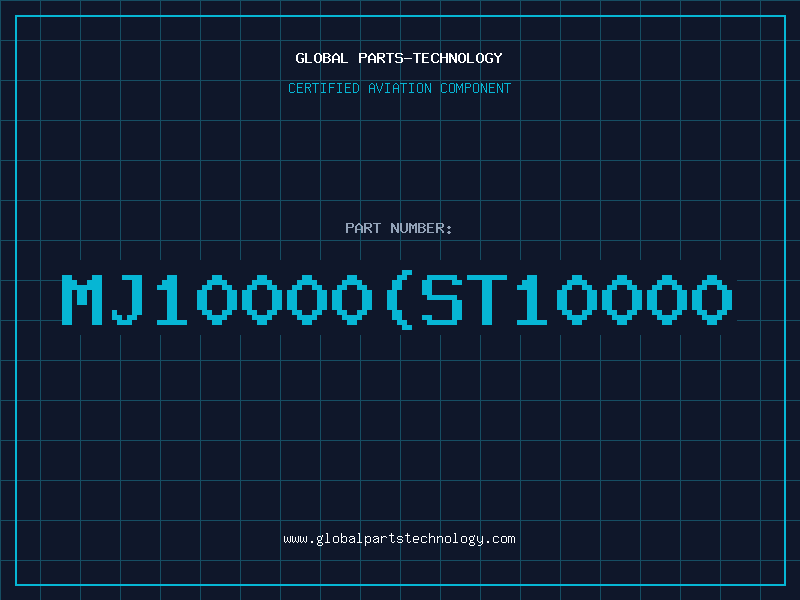Image resolution: width=800 pixels, height=600 pixels.
Task: Open the www.globalpartstechnology.com link
Action: [x=399, y=539]
